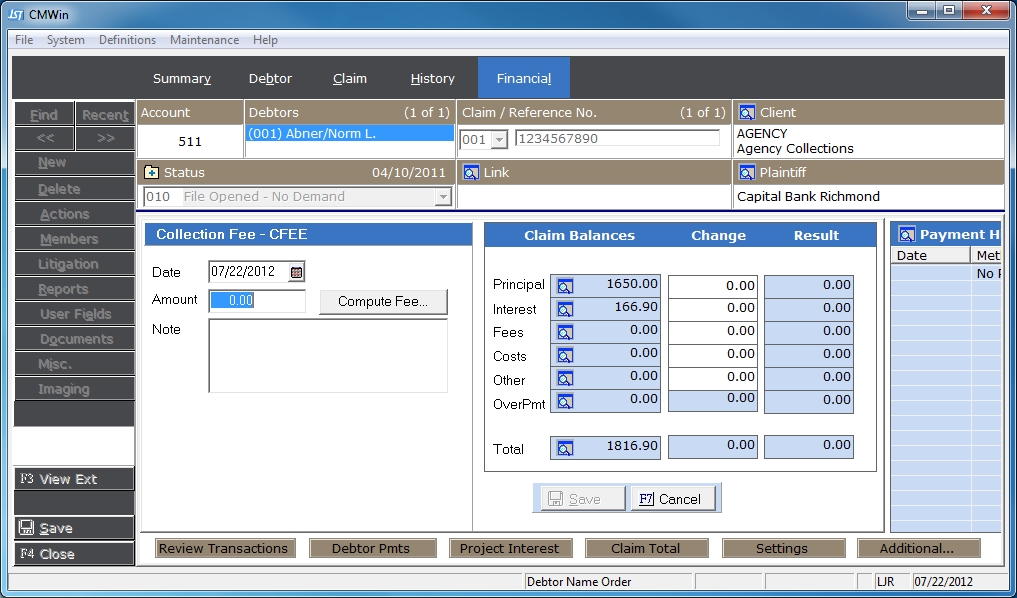Viewport: 1017px width, 598px height.
Task: Open Review Transactions
Action: click(224, 548)
